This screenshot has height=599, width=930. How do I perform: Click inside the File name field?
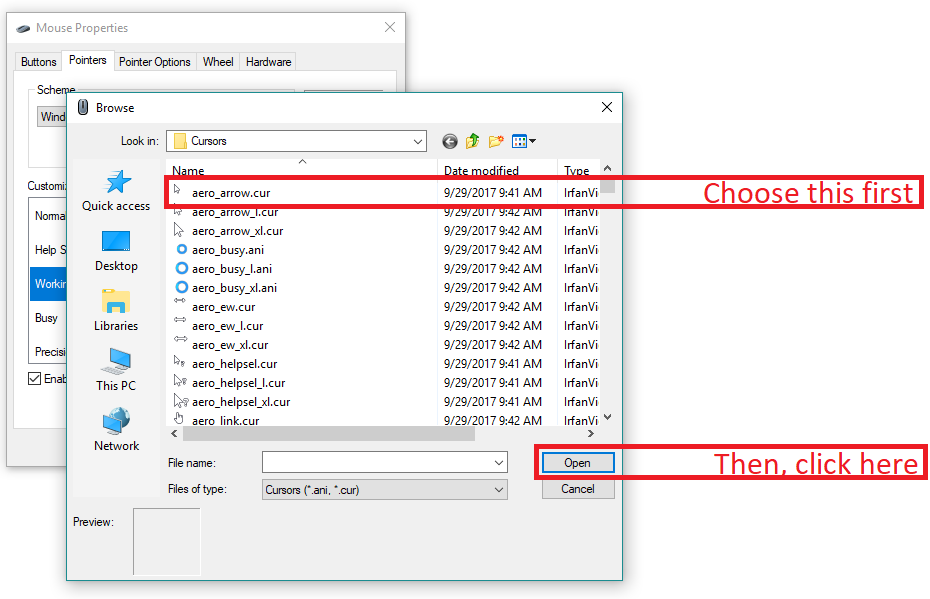pos(380,462)
